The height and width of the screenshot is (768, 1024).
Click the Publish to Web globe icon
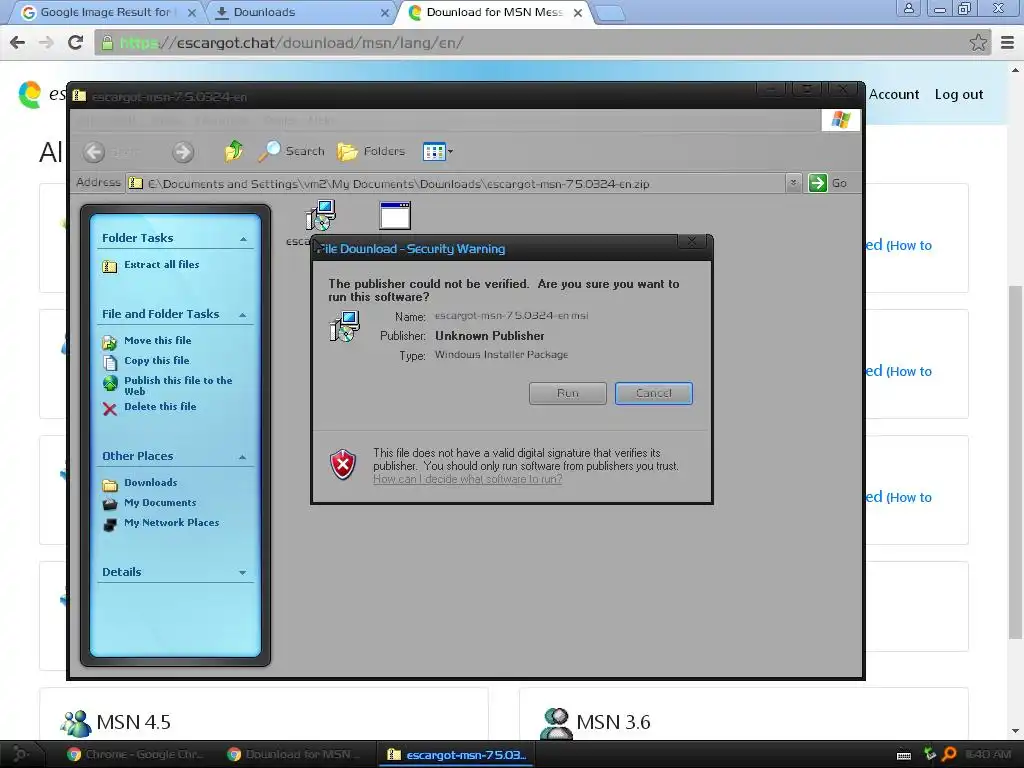(x=110, y=383)
